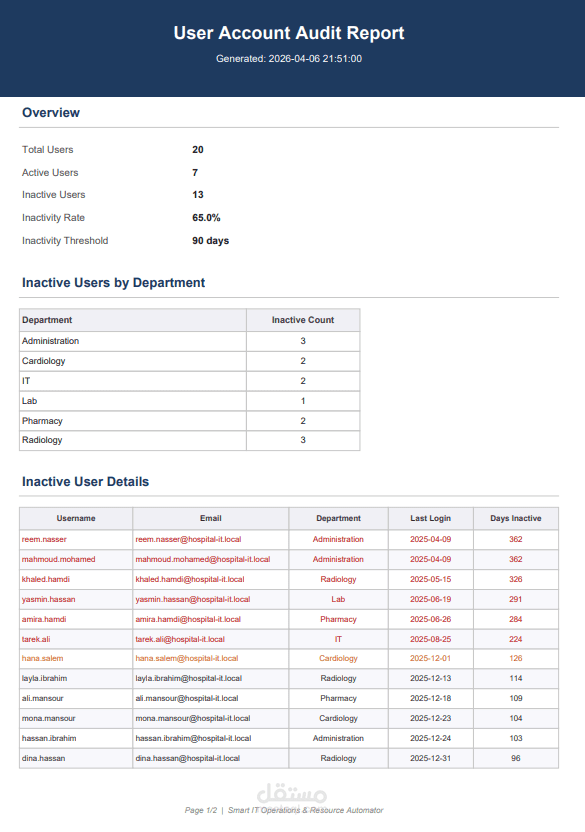The height and width of the screenshot is (832, 585).
Task: Select the Lab row in department count table
Action: (x=190, y=401)
